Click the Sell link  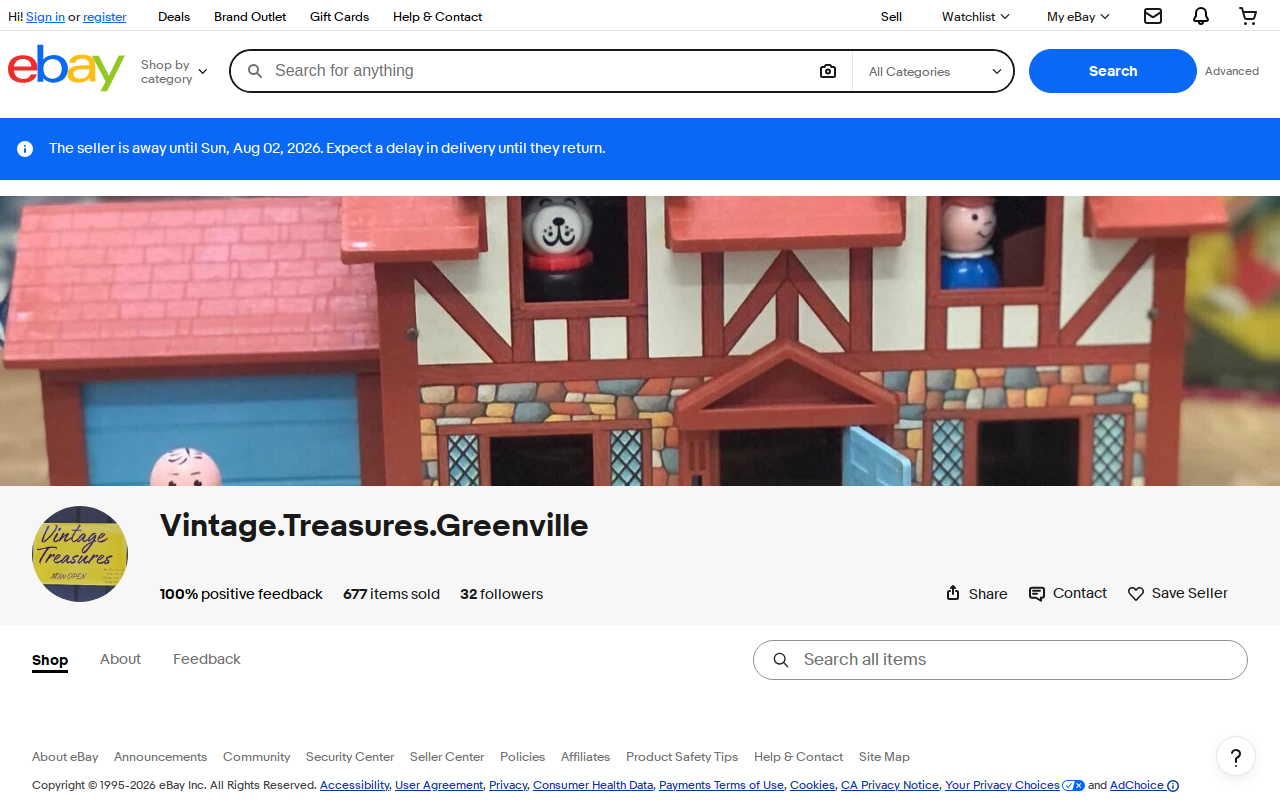coord(891,16)
